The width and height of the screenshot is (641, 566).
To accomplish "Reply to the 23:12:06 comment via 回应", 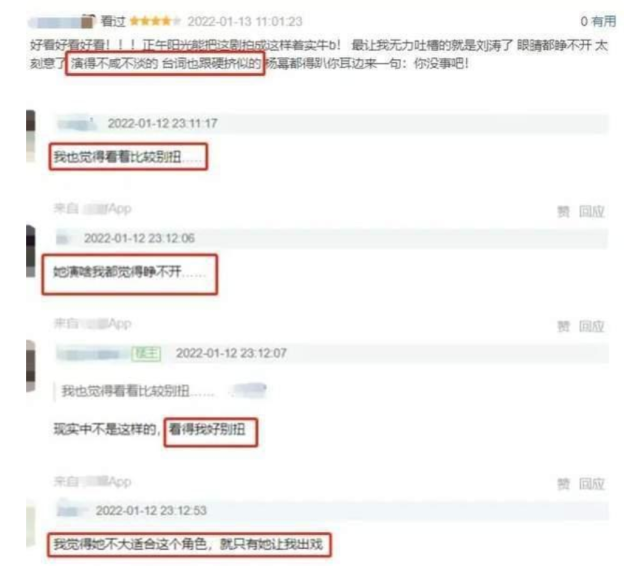I will coord(591,326).
